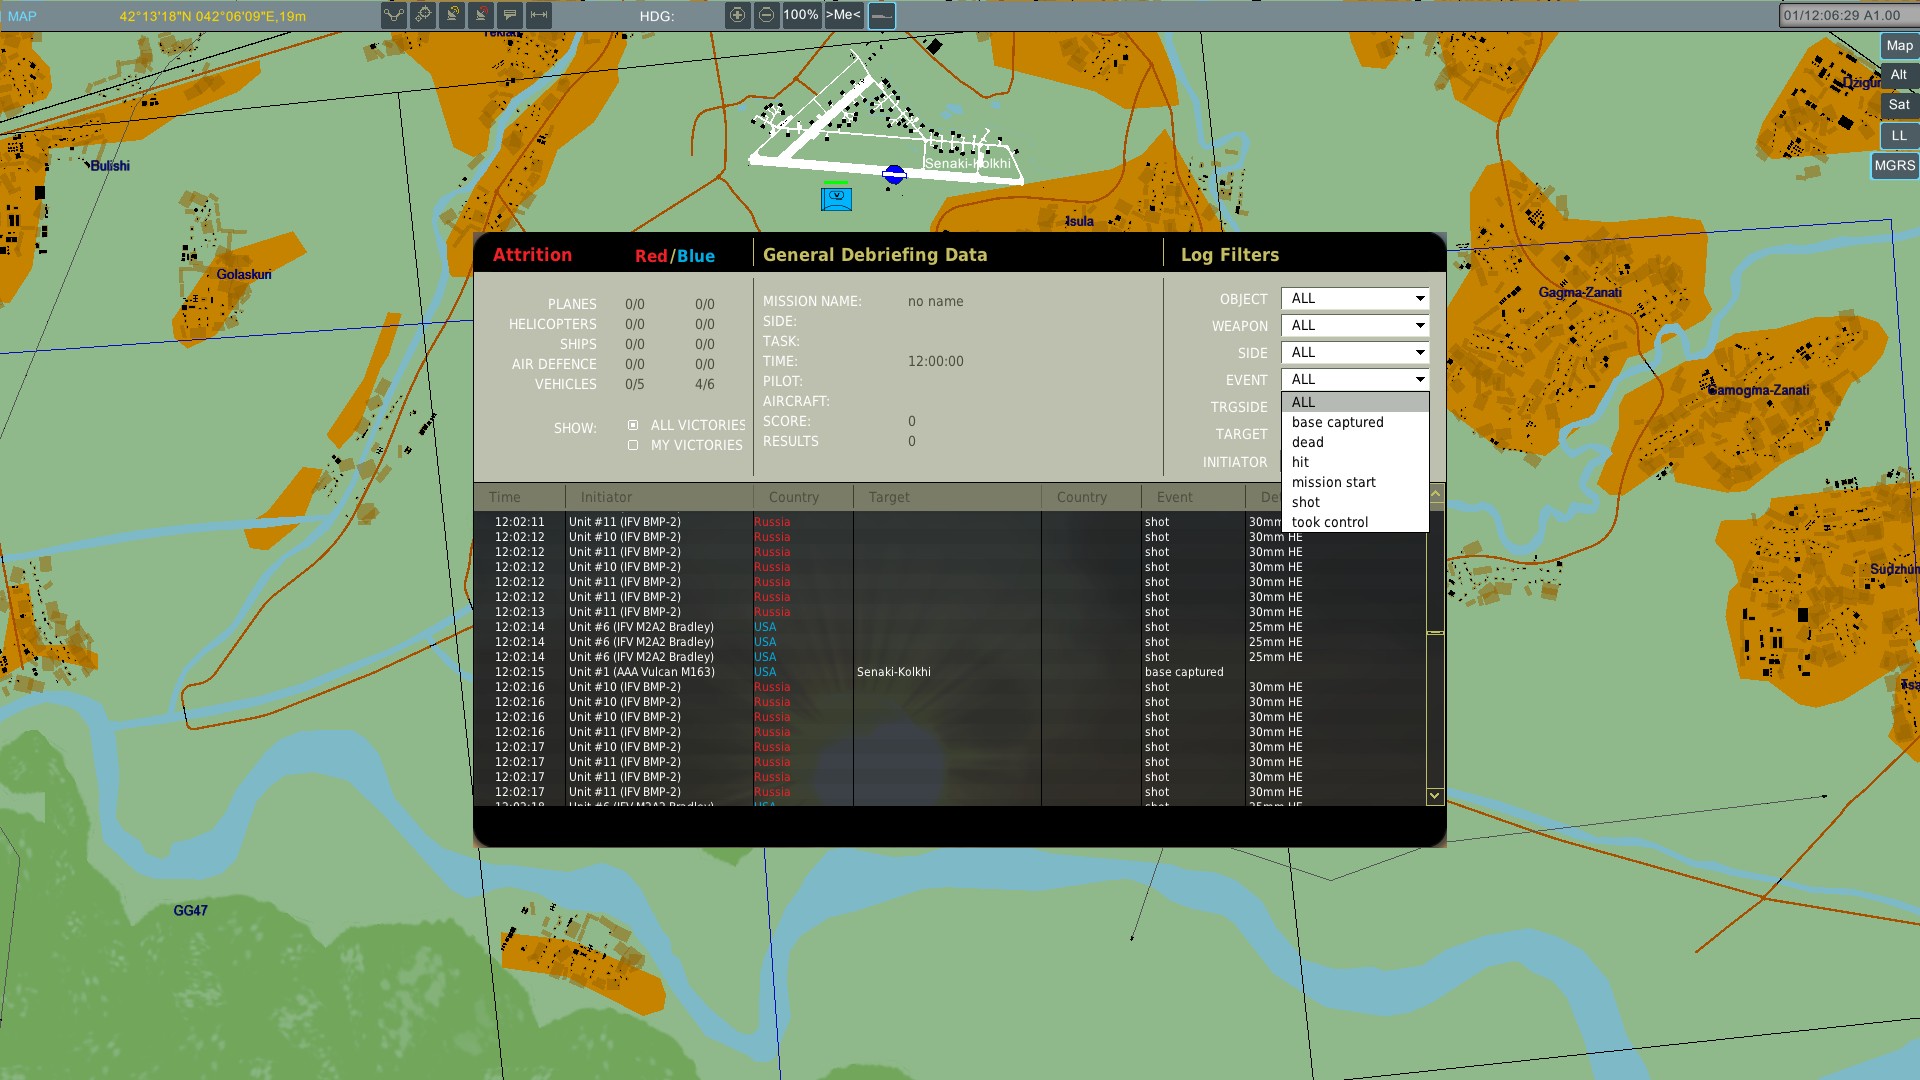Click the speech bubble labels icon
Viewport: 1920px width, 1080px height.
click(510, 15)
